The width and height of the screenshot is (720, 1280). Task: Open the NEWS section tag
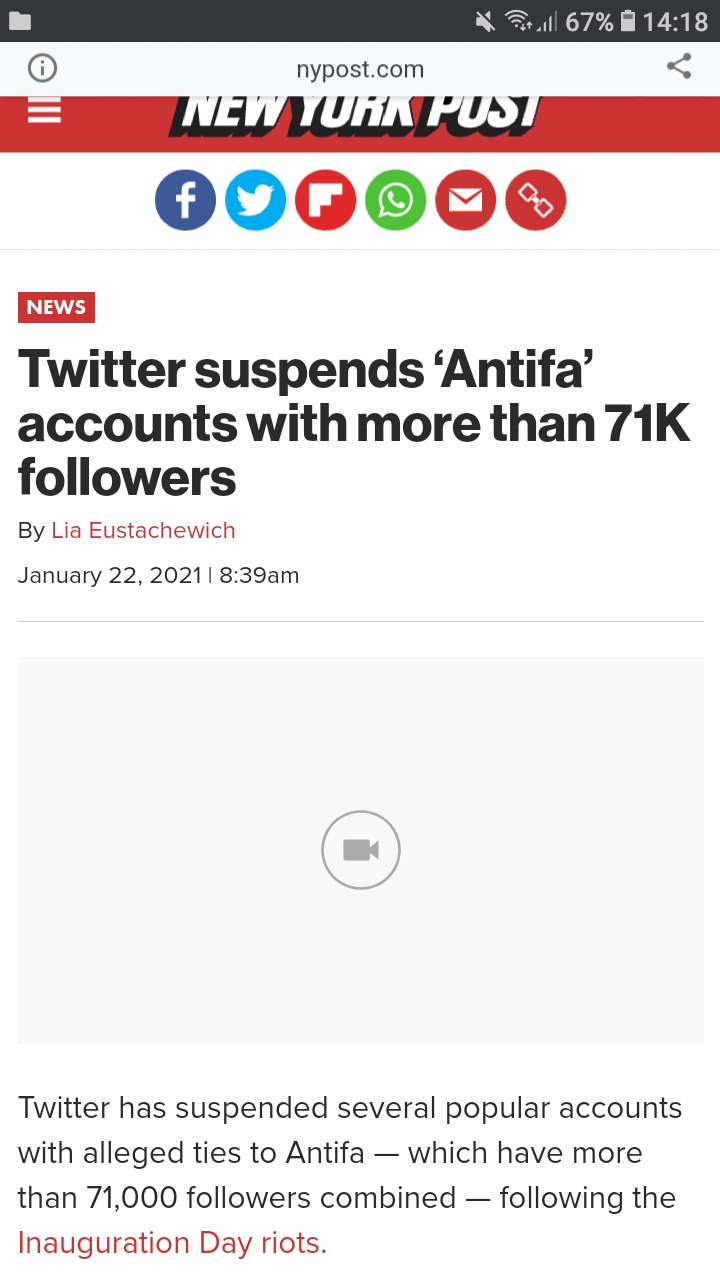tap(56, 307)
